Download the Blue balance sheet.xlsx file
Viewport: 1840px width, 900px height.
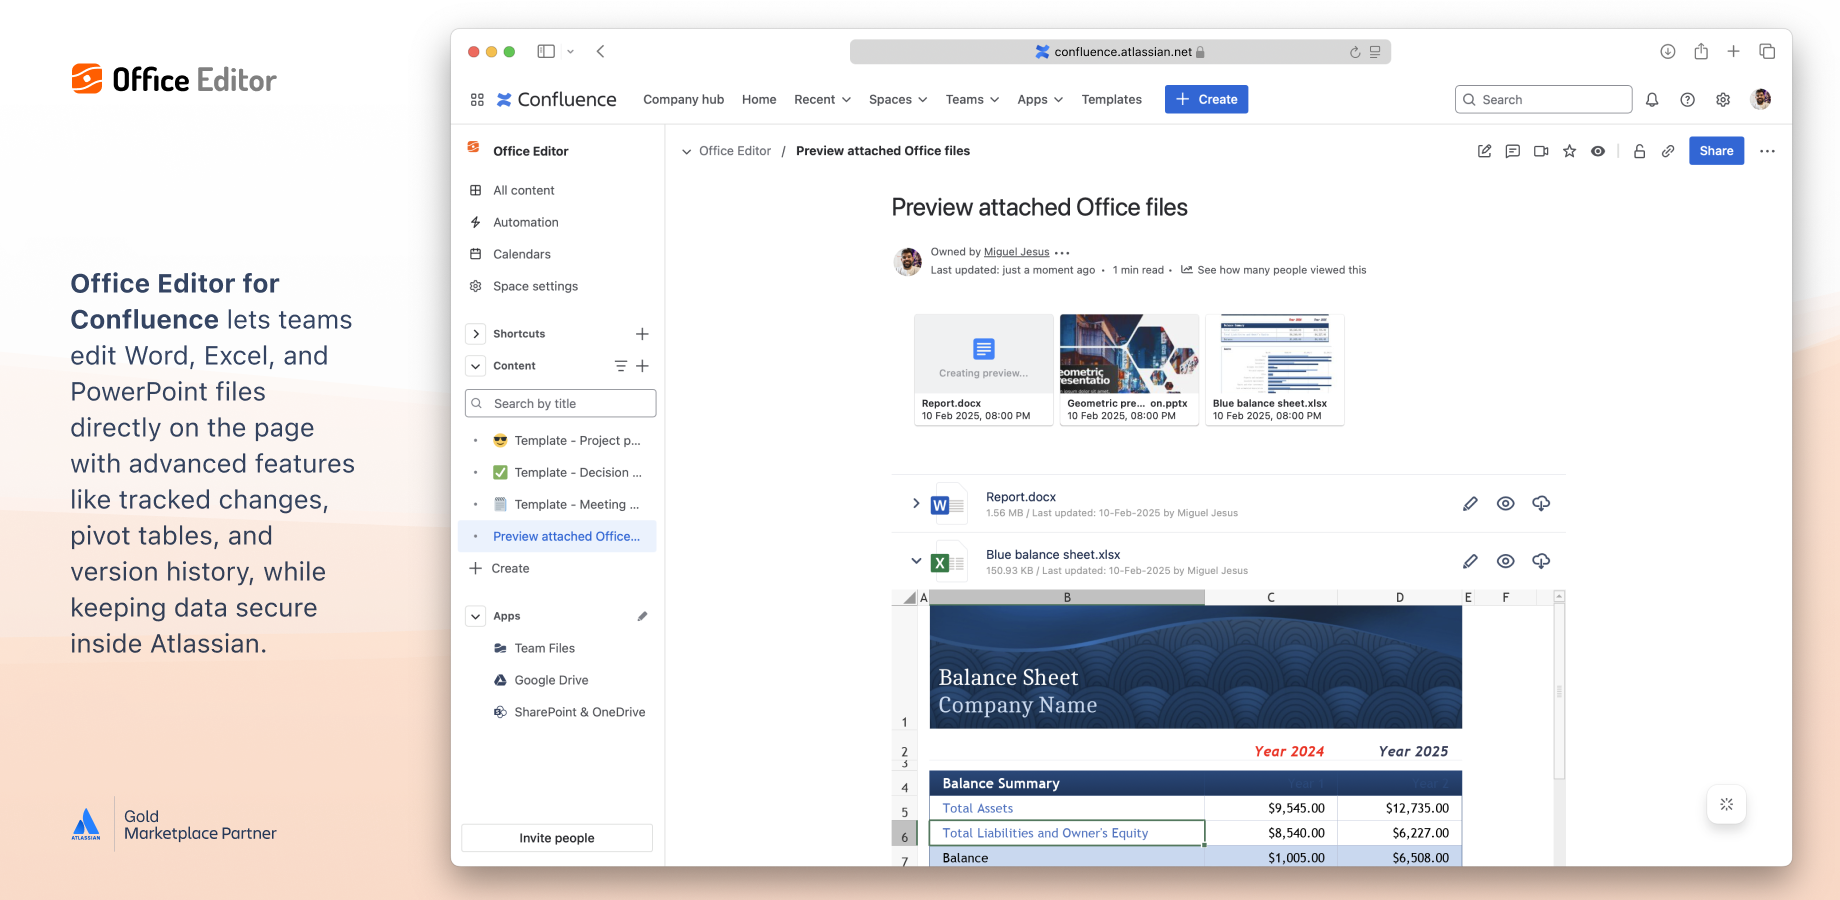pyautogui.click(x=1541, y=561)
